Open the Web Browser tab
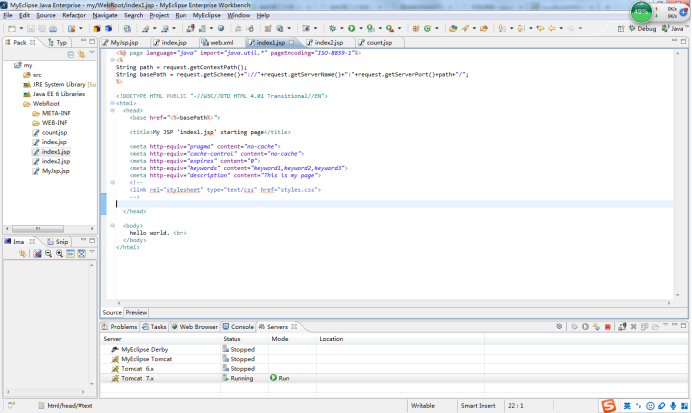 [x=194, y=327]
